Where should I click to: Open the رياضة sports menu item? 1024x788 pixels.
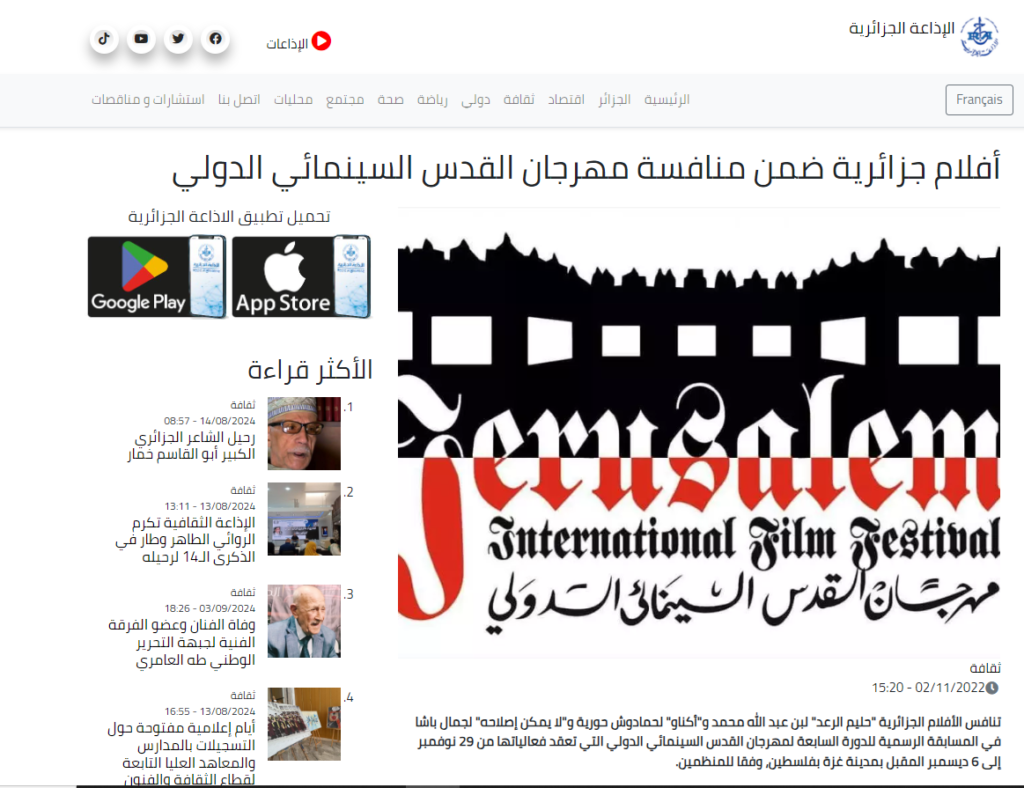point(432,99)
